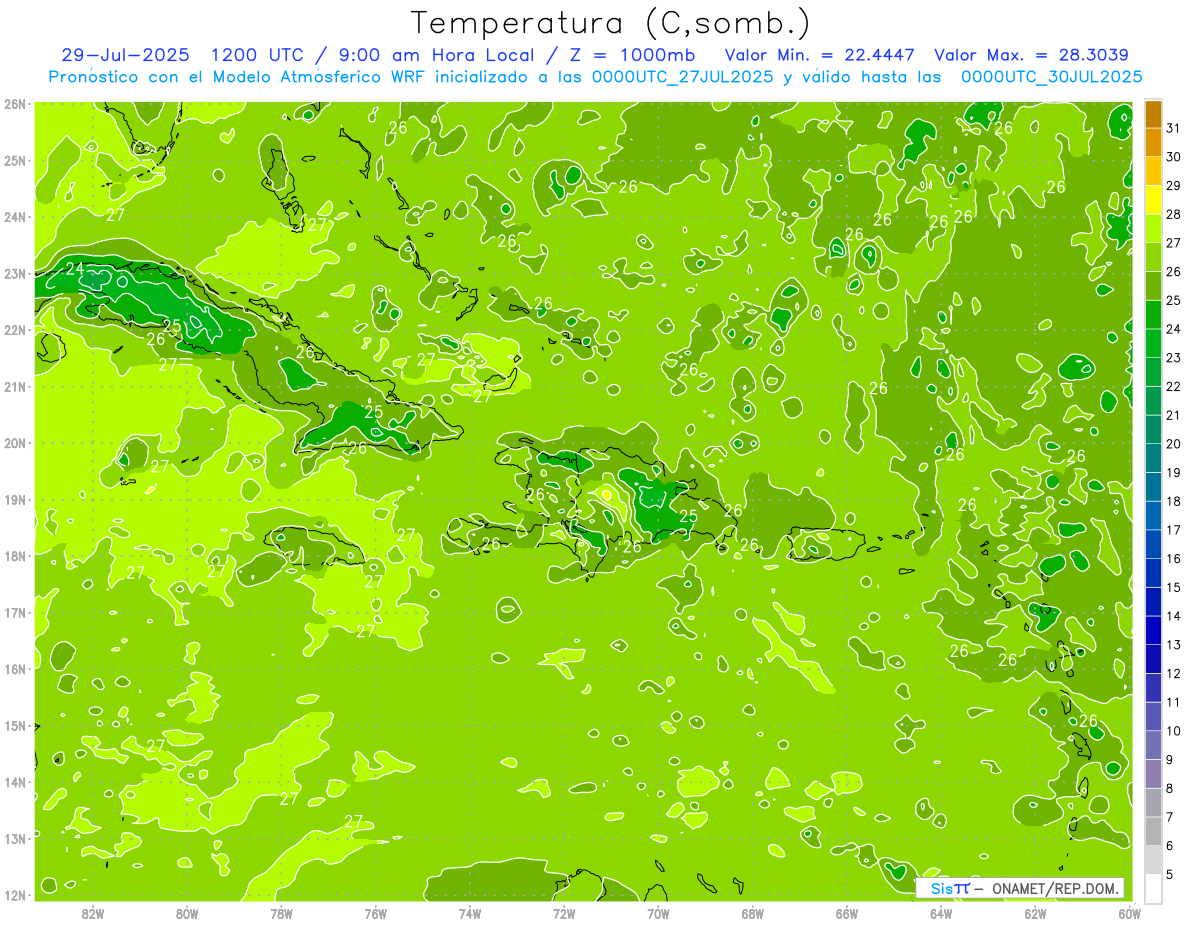Screen dimensions: 1200x927
Task: Click legend swatch between 26 and 27
Action: click(x=1153, y=257)
